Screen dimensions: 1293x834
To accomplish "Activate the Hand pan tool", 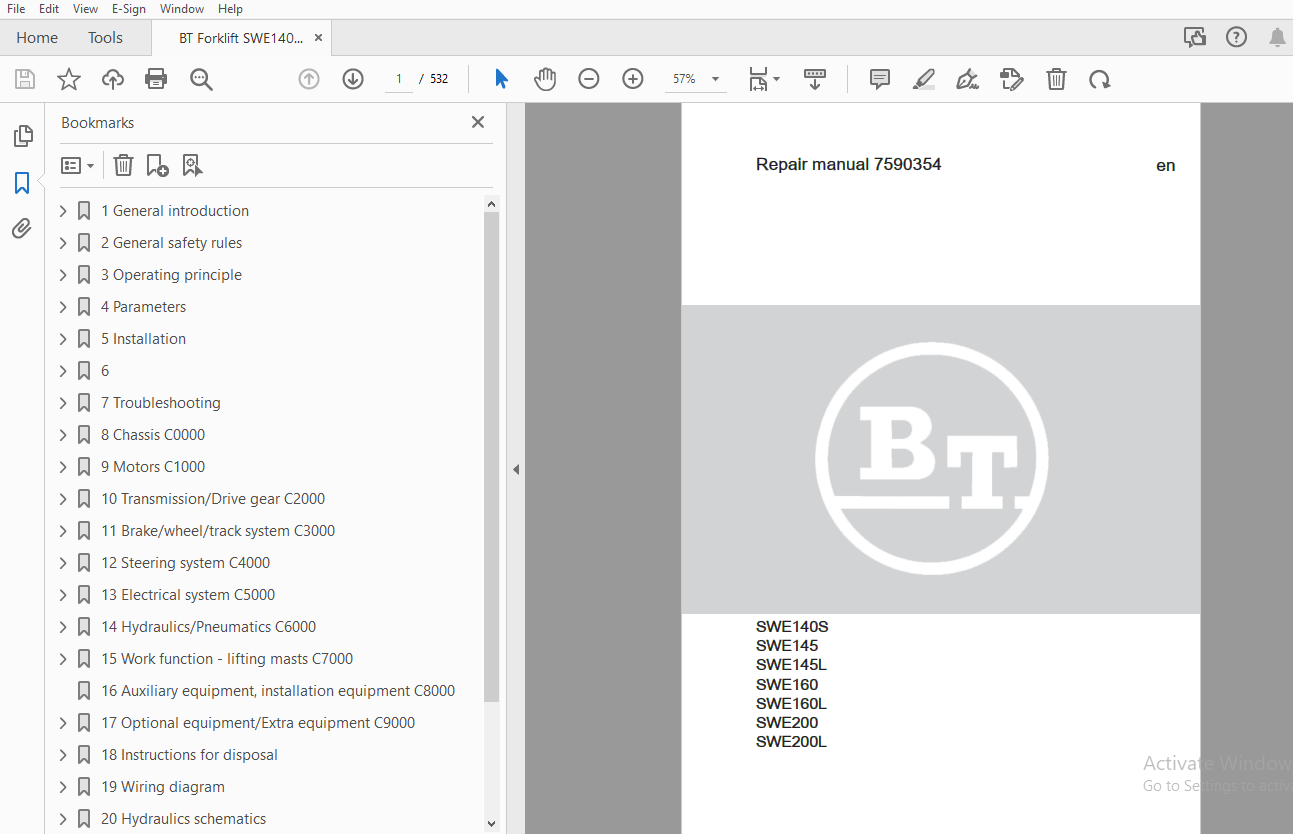I will pyautogui.click(x=544, y=79).
